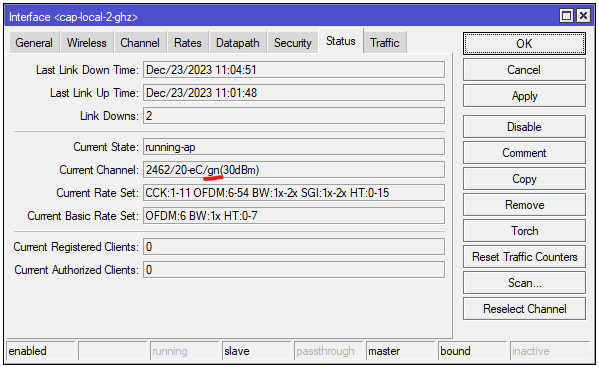This screenshot has width=599, height=367.
Task: Confirm with the OK button
Action: tap(524, 44)
